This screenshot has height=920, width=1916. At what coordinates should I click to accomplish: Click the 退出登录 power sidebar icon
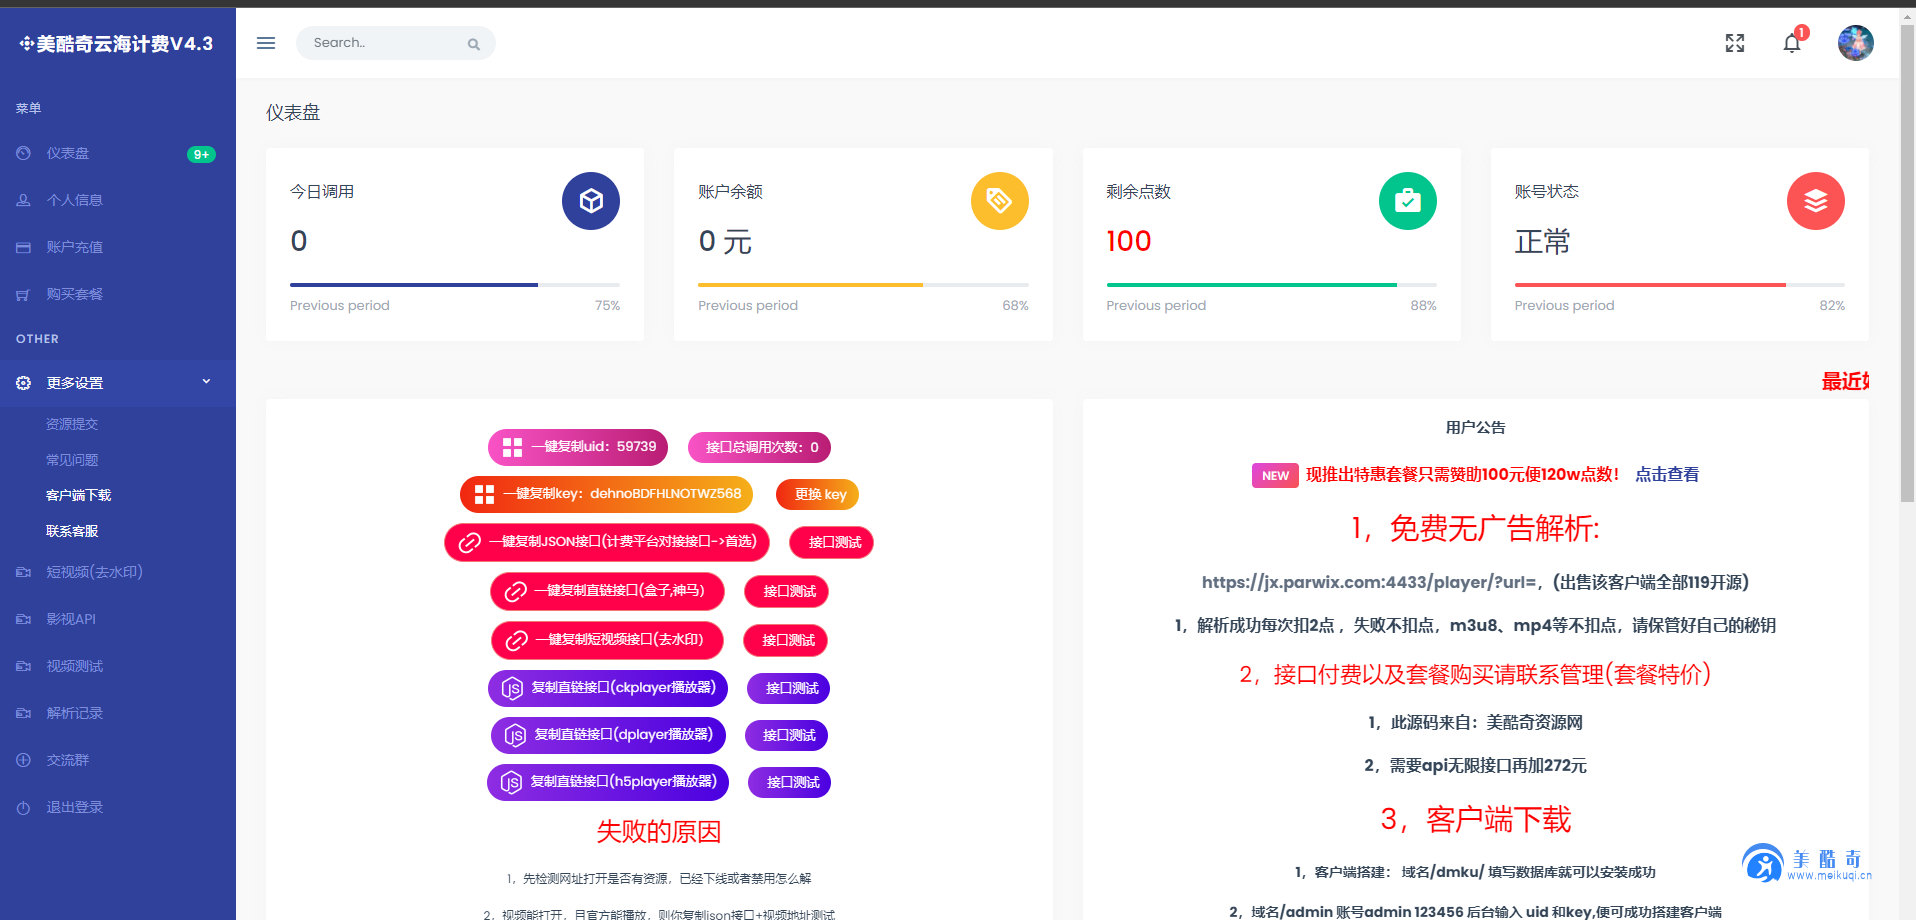pyautogui.click(x=23, y=807)
